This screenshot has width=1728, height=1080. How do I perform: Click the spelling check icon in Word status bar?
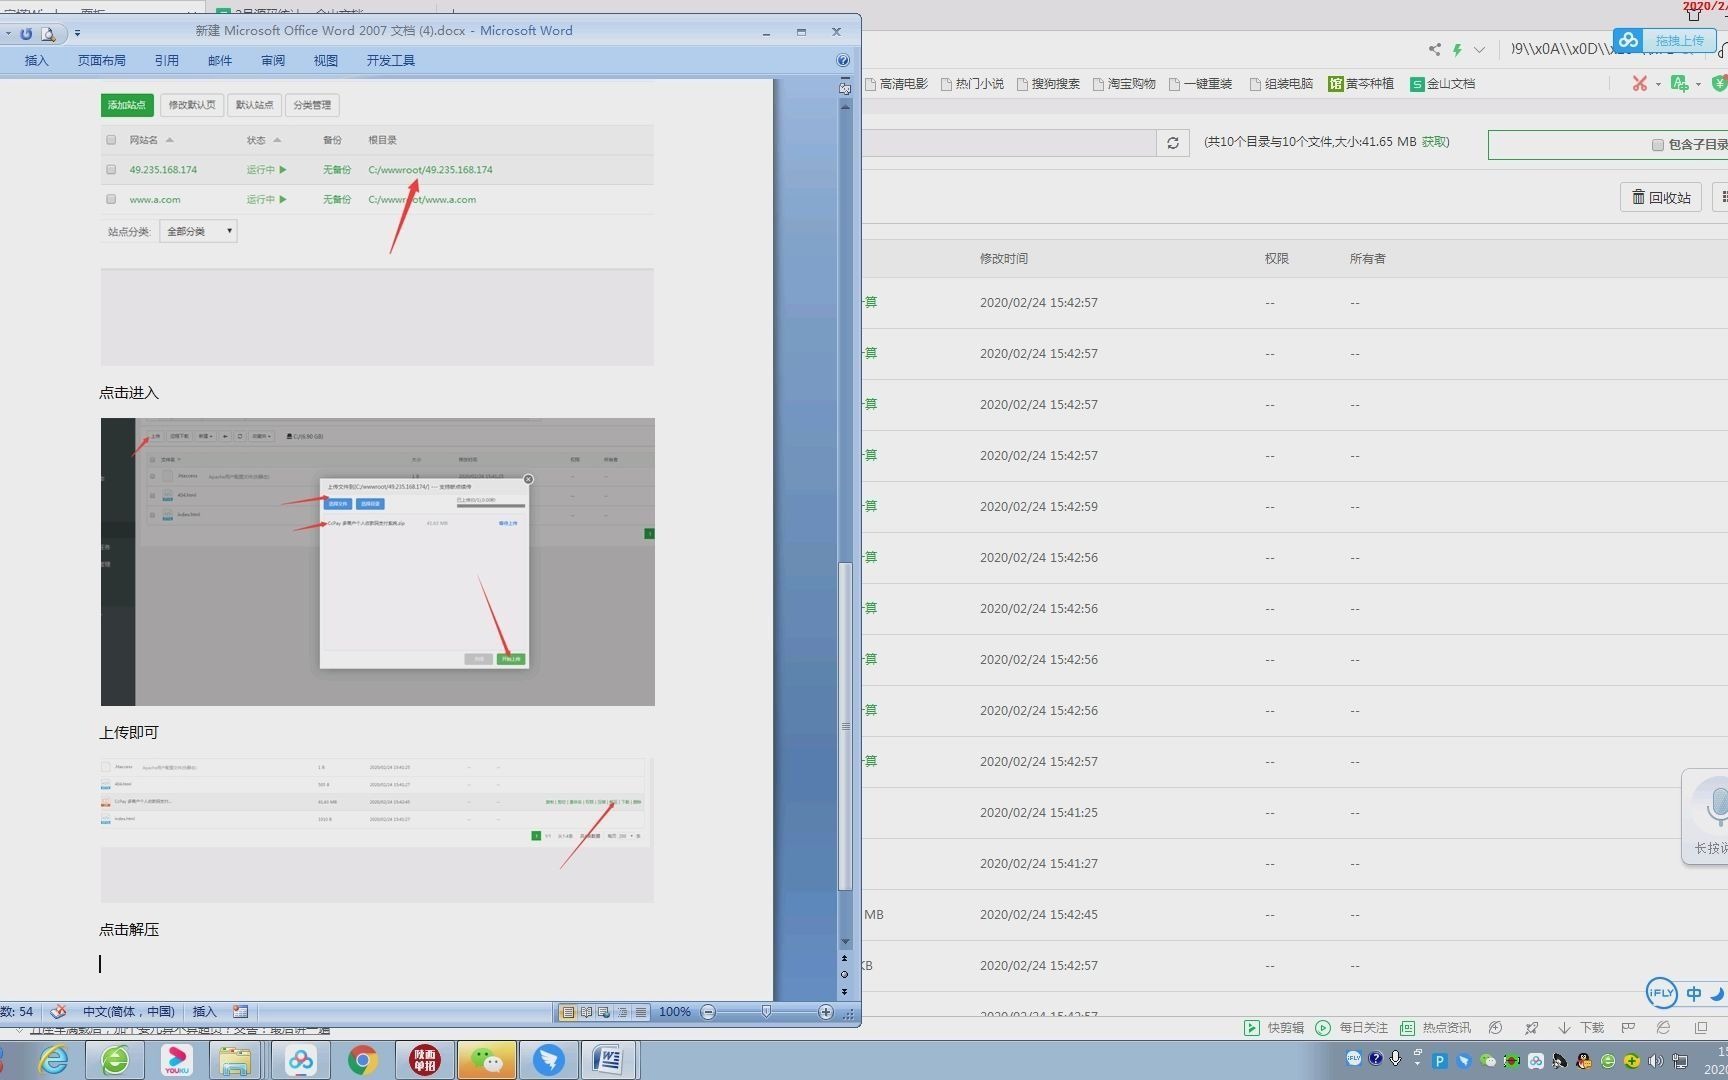click(58, 1011)
